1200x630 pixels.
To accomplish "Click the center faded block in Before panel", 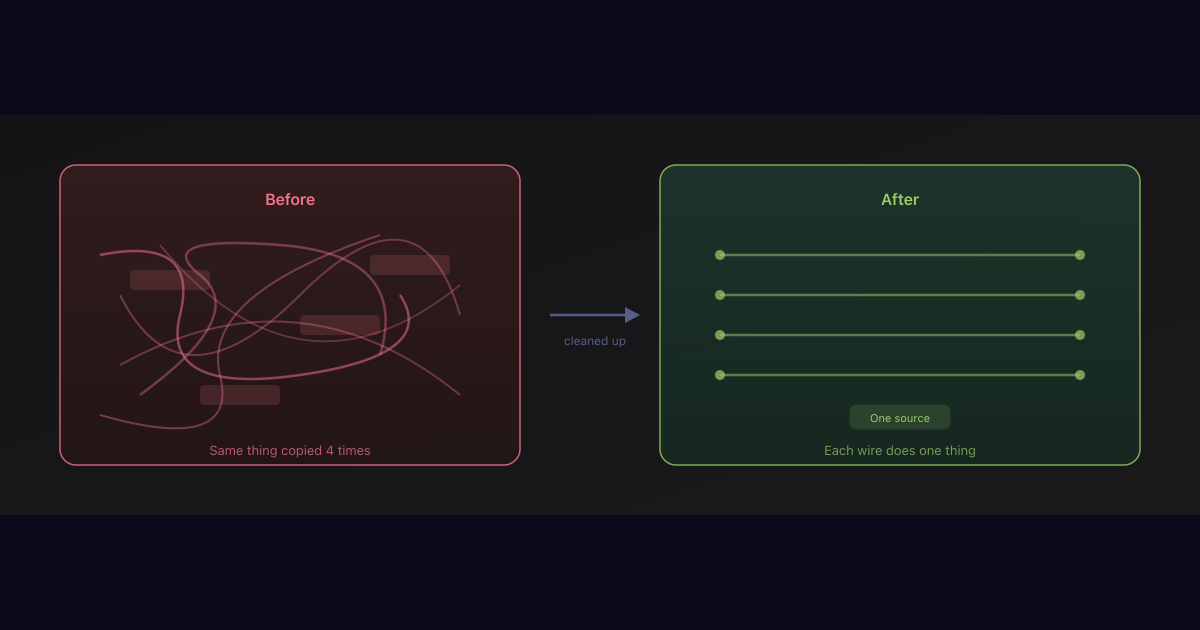I will [340, 325].
